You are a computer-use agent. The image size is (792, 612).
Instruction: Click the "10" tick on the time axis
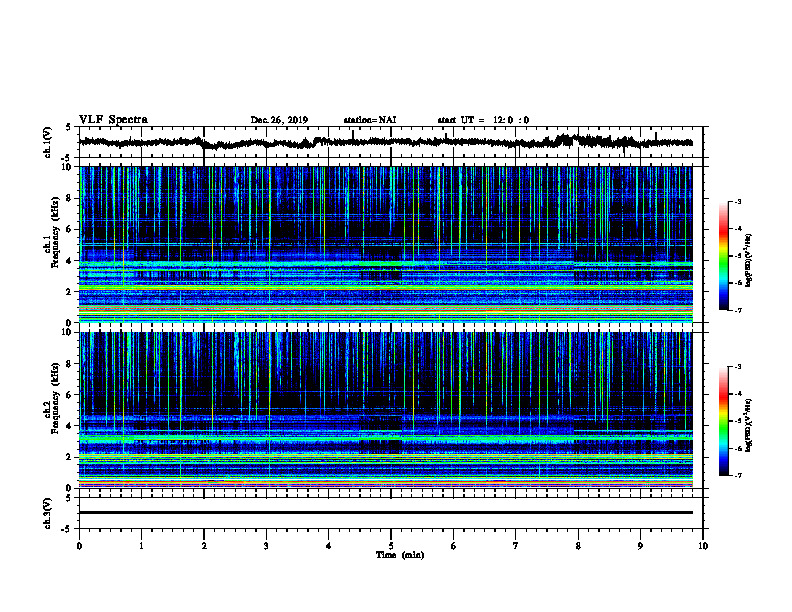tap(703, 546)
